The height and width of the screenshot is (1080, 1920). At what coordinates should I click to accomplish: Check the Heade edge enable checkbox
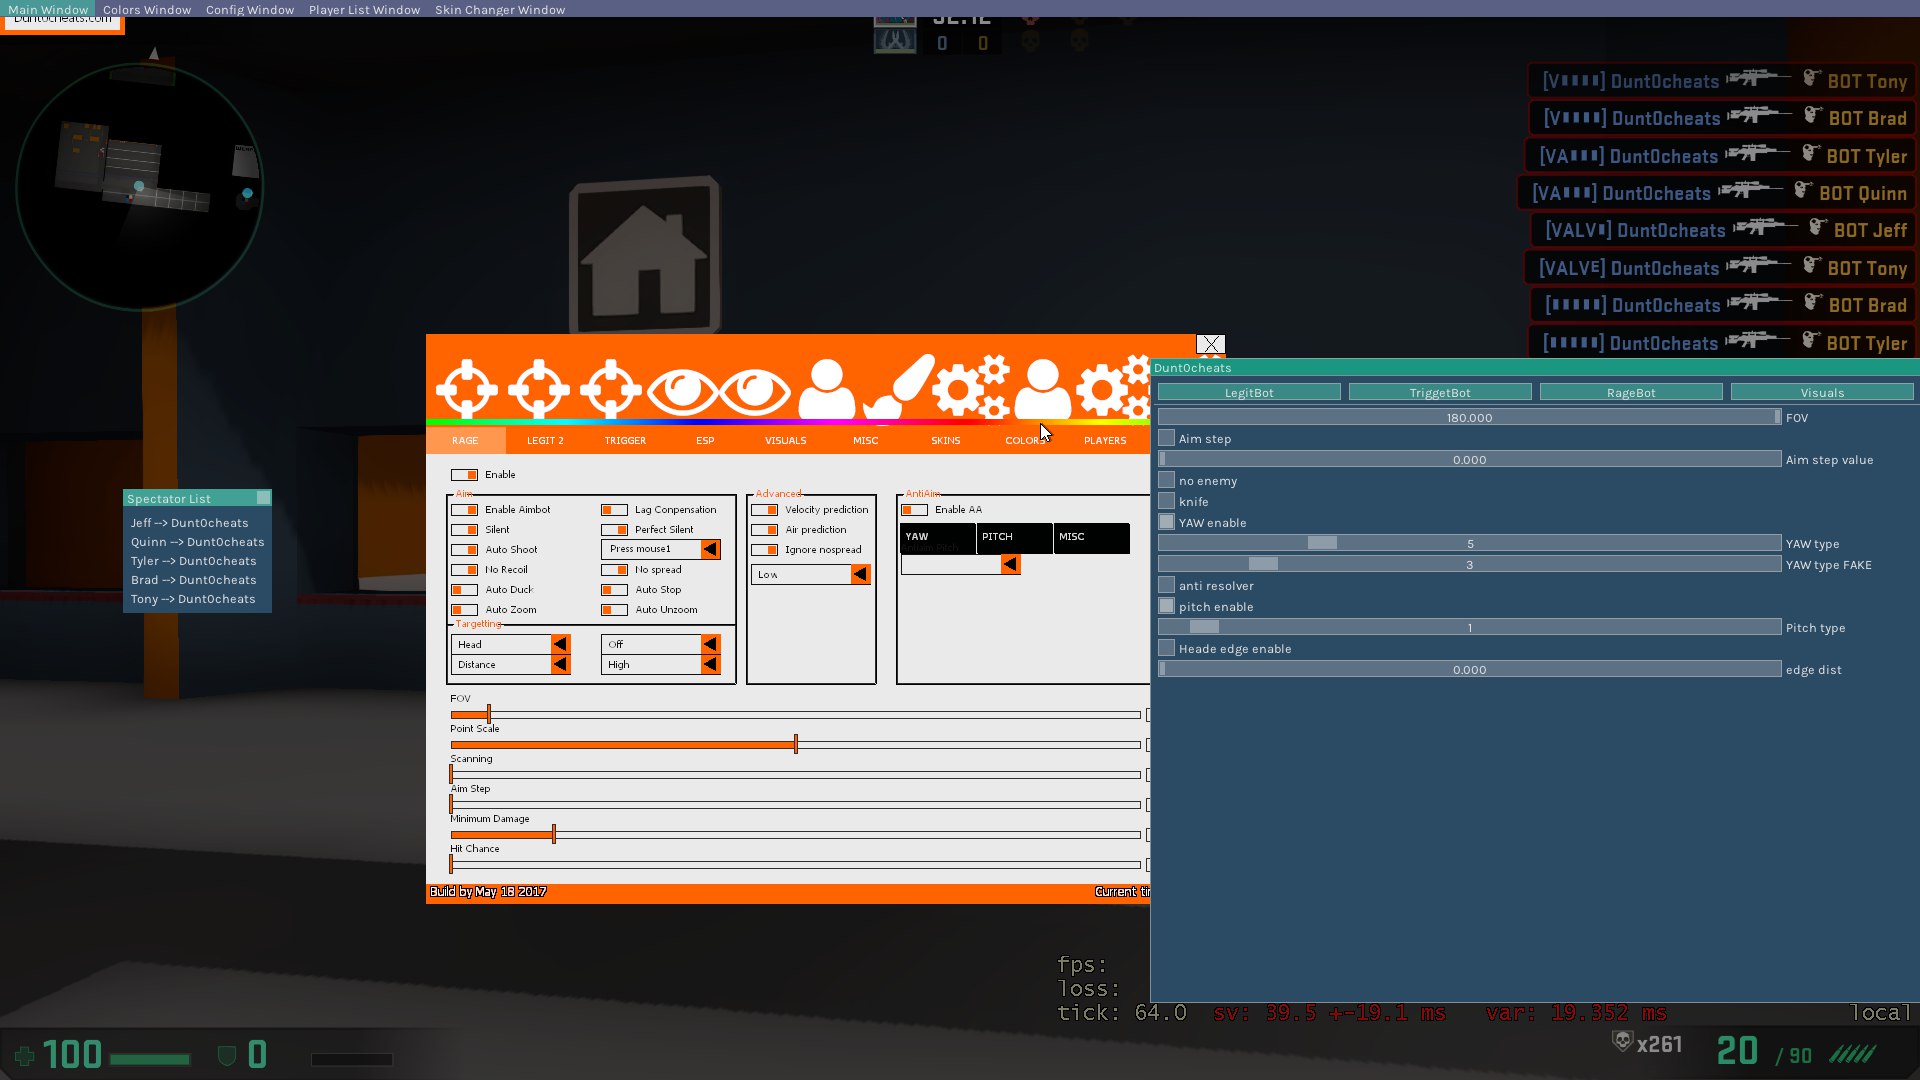[x=1166, y=648]
